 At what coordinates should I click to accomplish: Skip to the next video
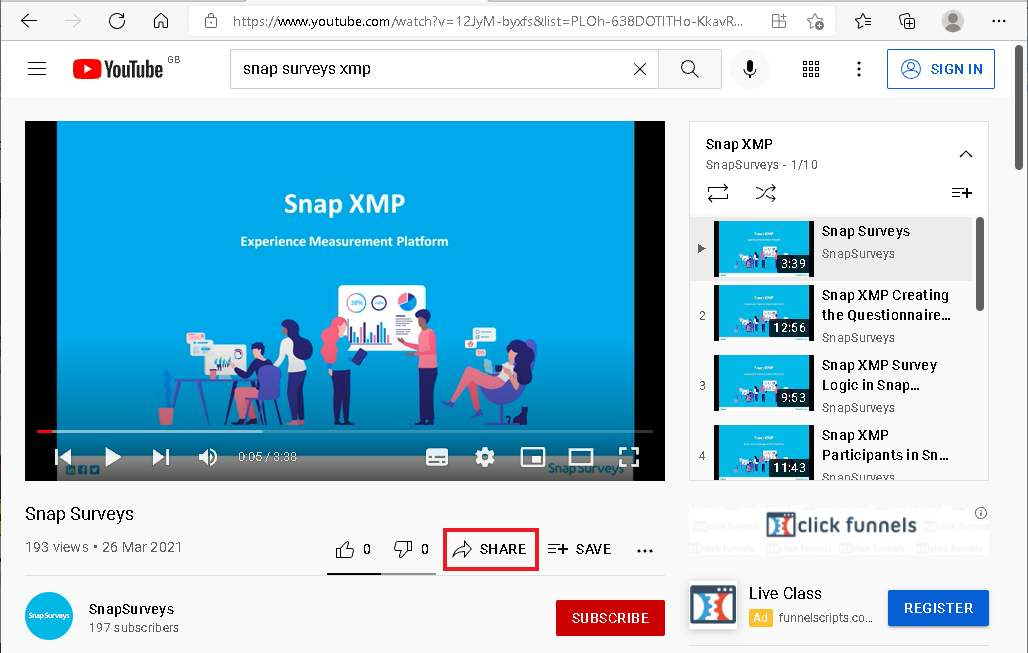click(x=161, y=456)
